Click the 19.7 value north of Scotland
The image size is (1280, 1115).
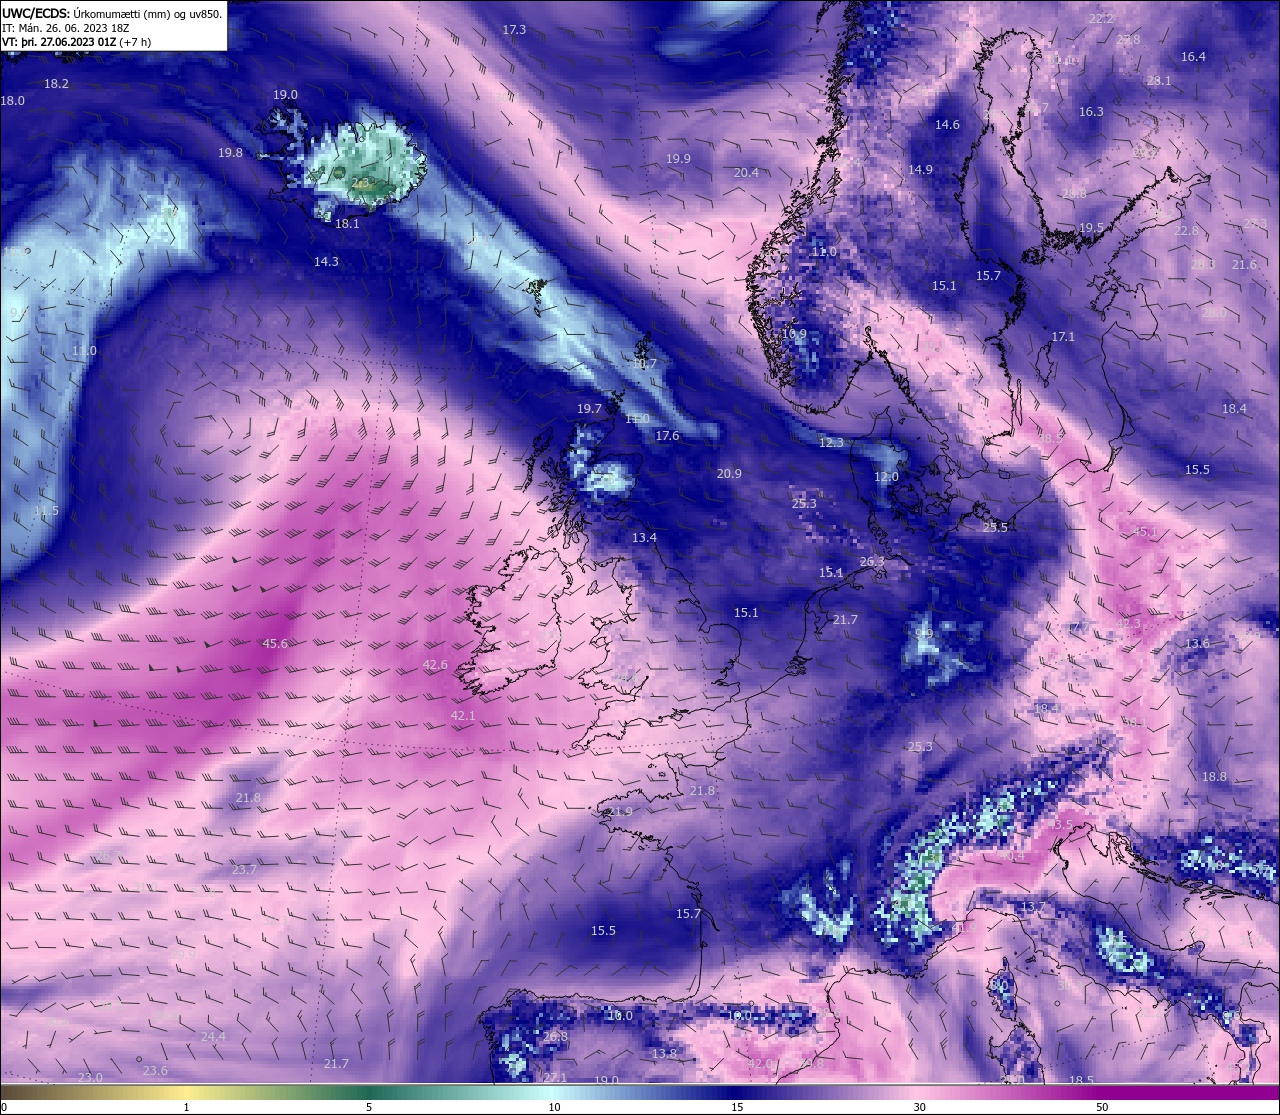tap(589, 409)
